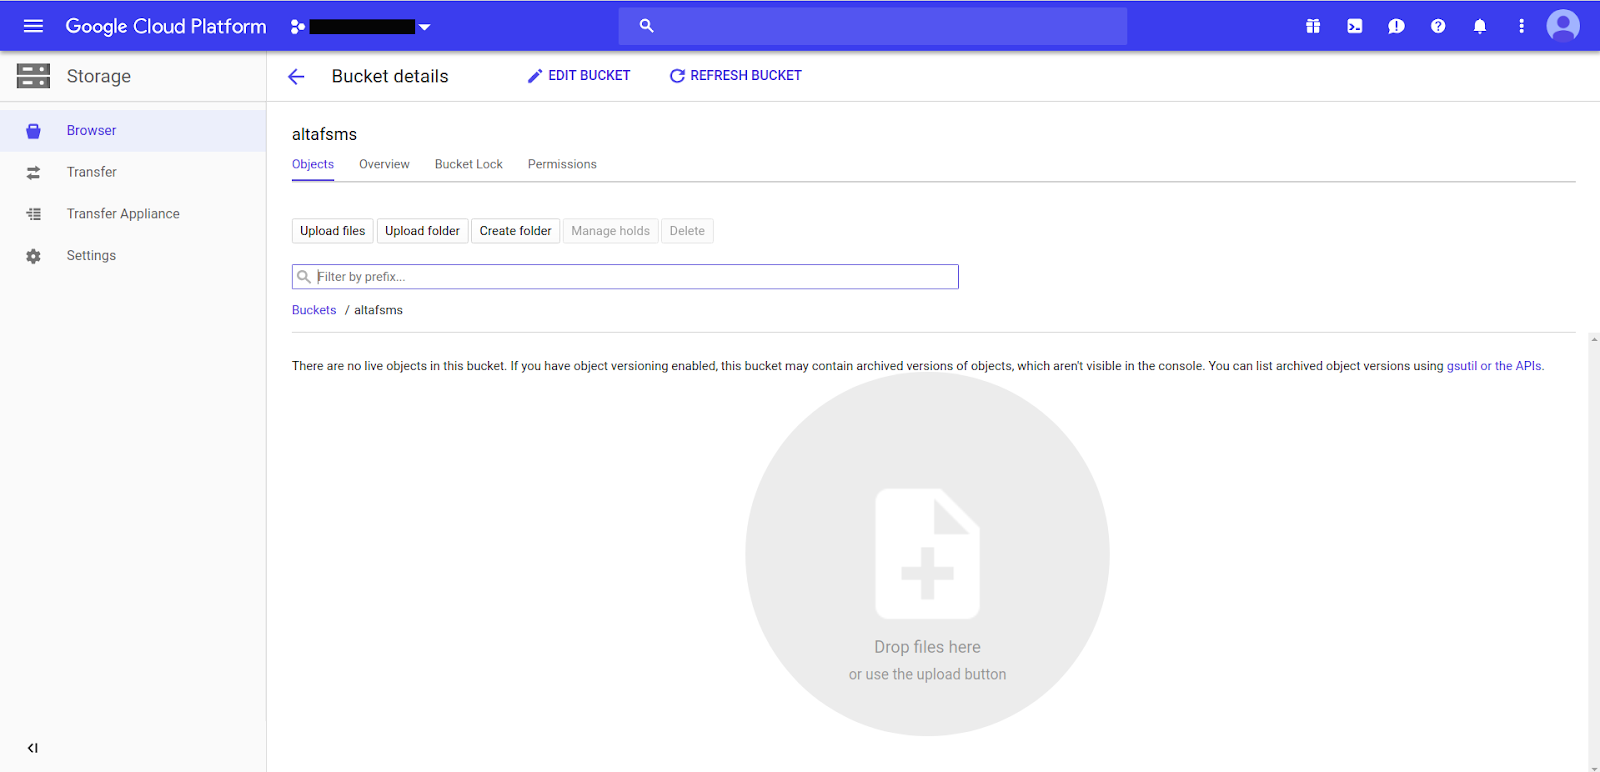This screenshot has height=772, width=1600.
Task: Click the scrollbar up arrow
Action: (1594, 340)
